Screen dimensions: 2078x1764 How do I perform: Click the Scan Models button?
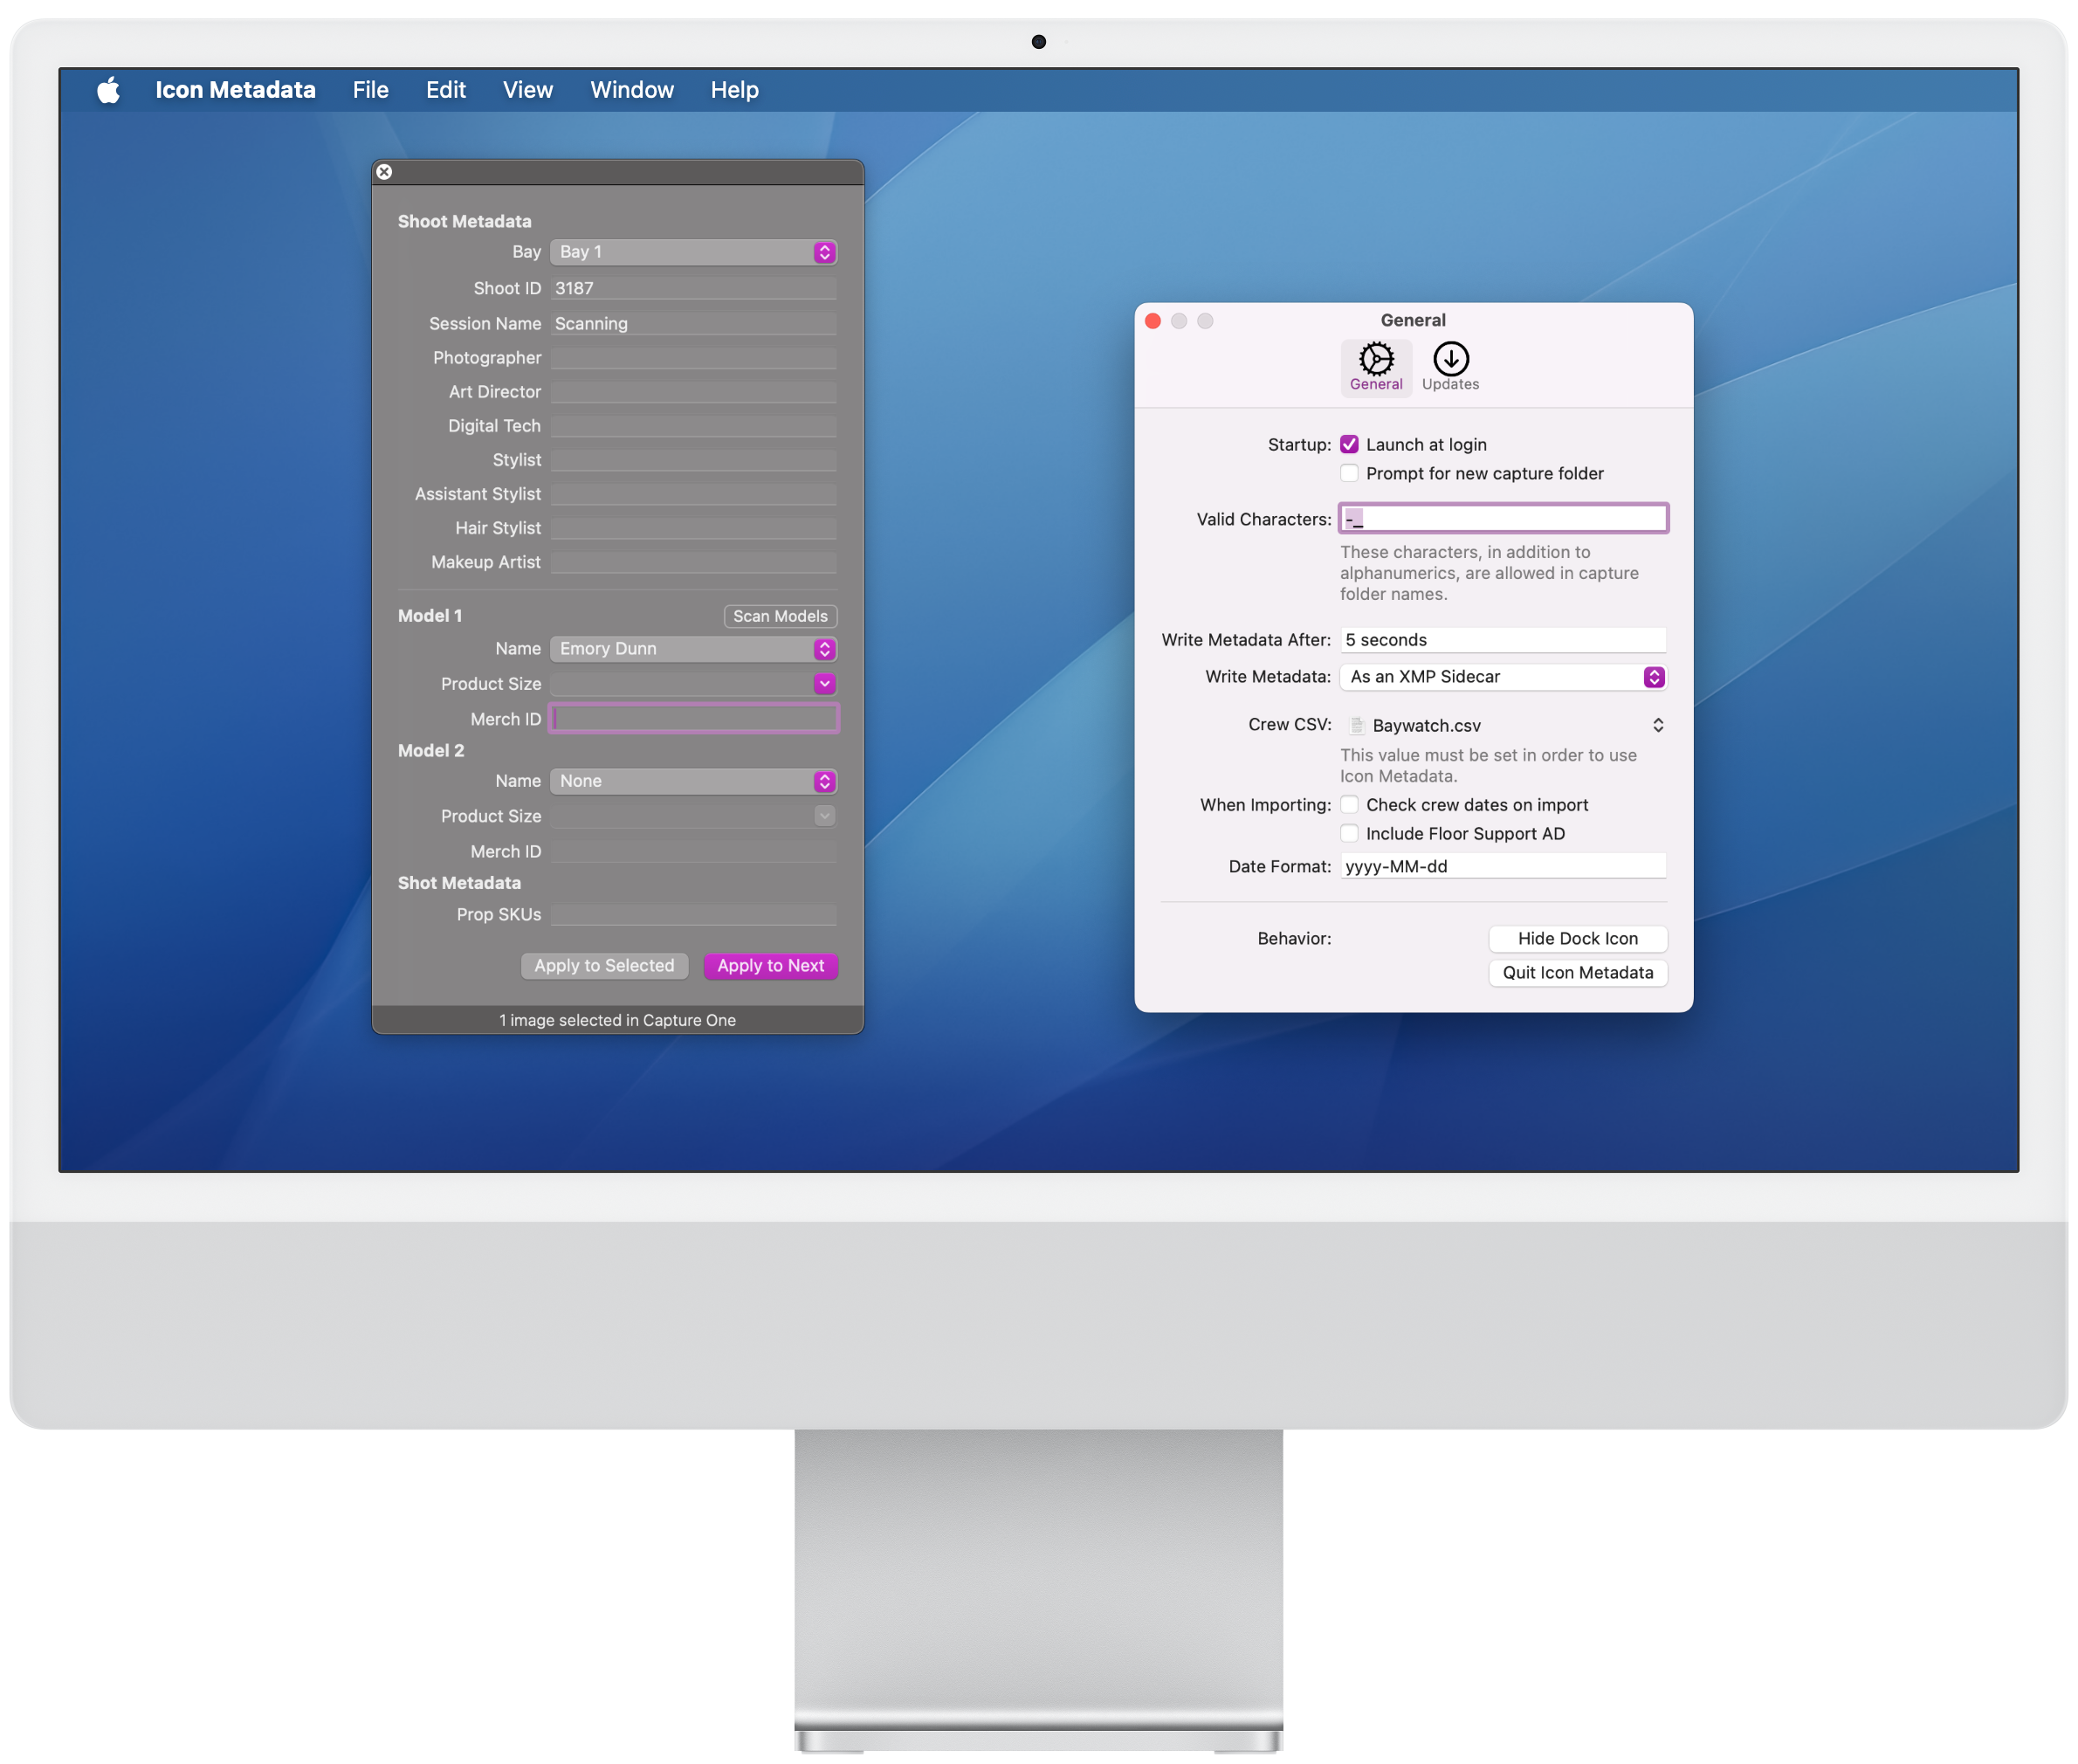(x=780, y=616)
